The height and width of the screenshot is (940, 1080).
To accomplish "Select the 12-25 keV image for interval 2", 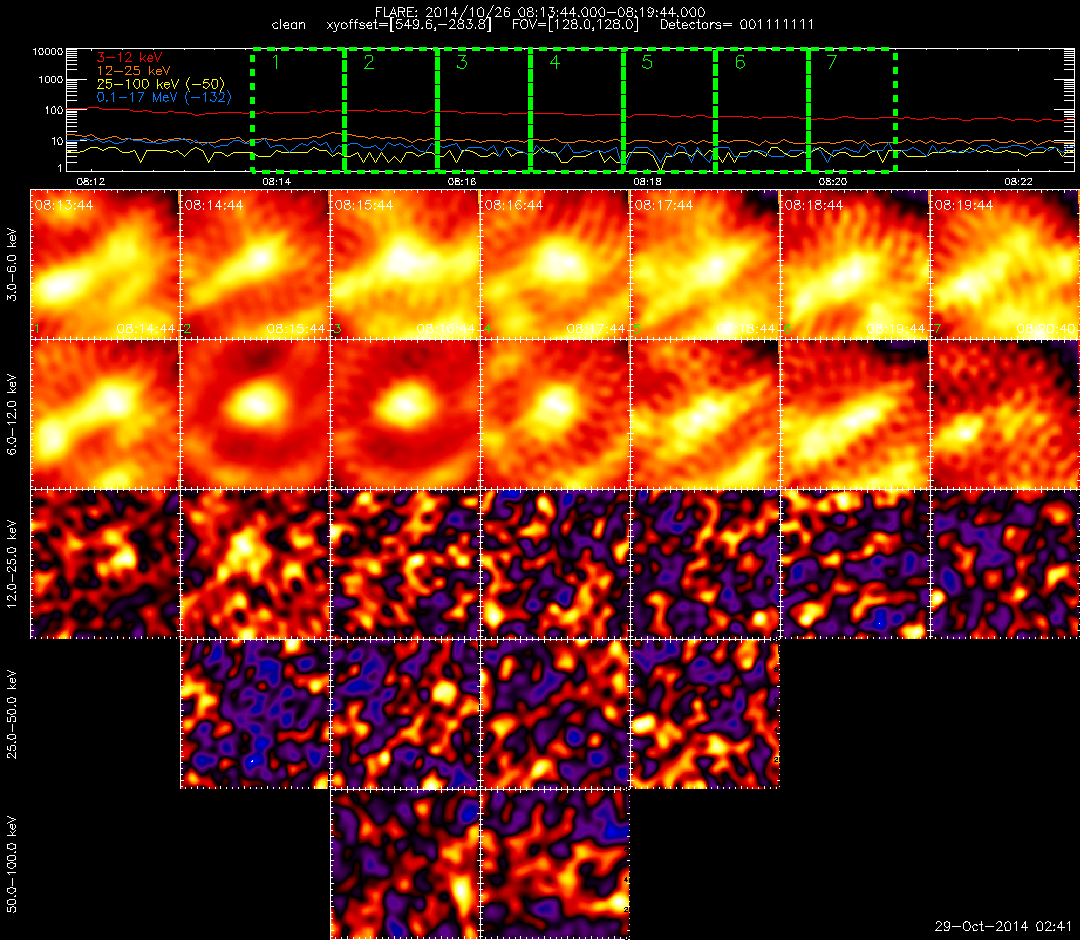I will pyautogui.click(x=255, y=564).
